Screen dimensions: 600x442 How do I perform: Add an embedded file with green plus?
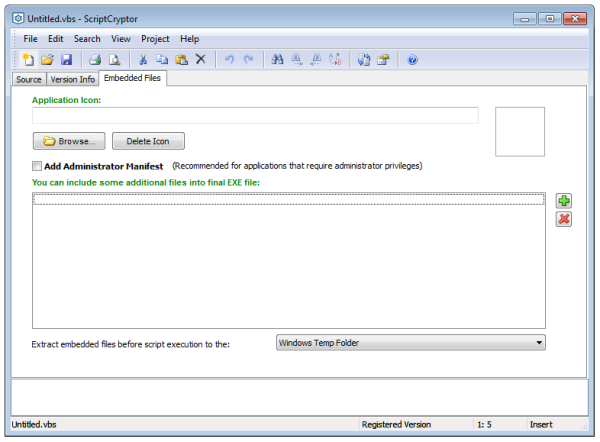pos(564,201)
